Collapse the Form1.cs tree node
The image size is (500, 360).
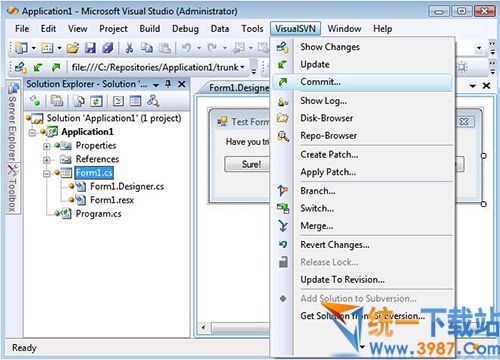pyautogui.click(x=47, y=173)
